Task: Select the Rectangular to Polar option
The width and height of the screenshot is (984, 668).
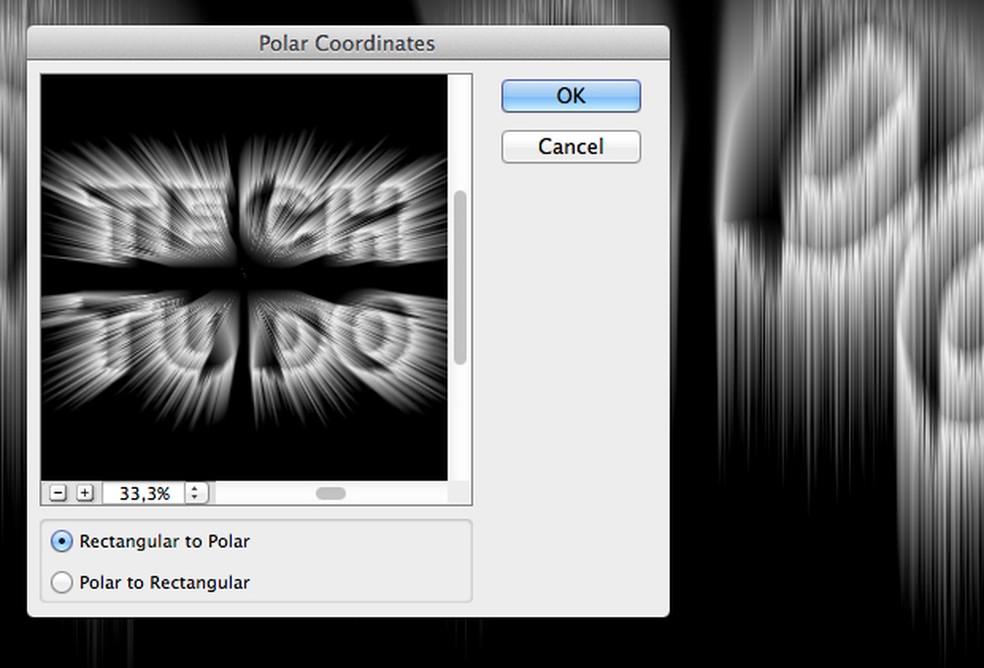Action: pyautogui.click(x=151, y=541)
